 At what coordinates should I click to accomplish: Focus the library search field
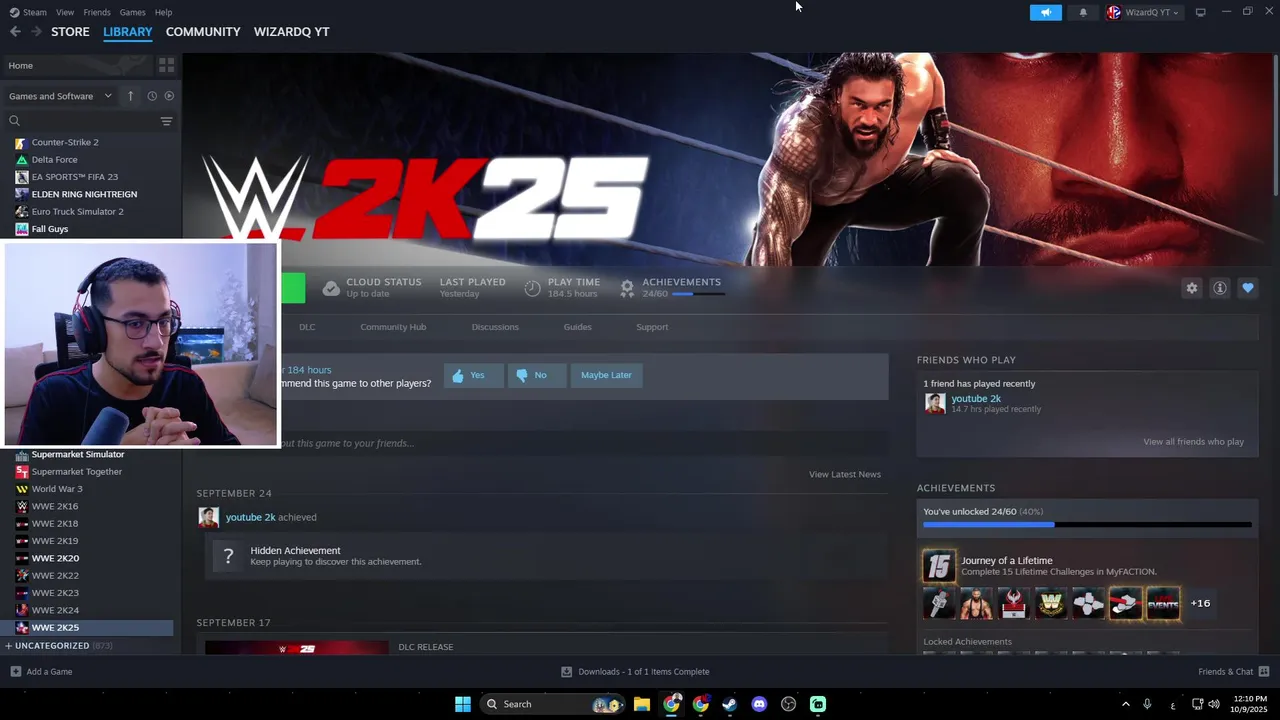click(83, 121)
